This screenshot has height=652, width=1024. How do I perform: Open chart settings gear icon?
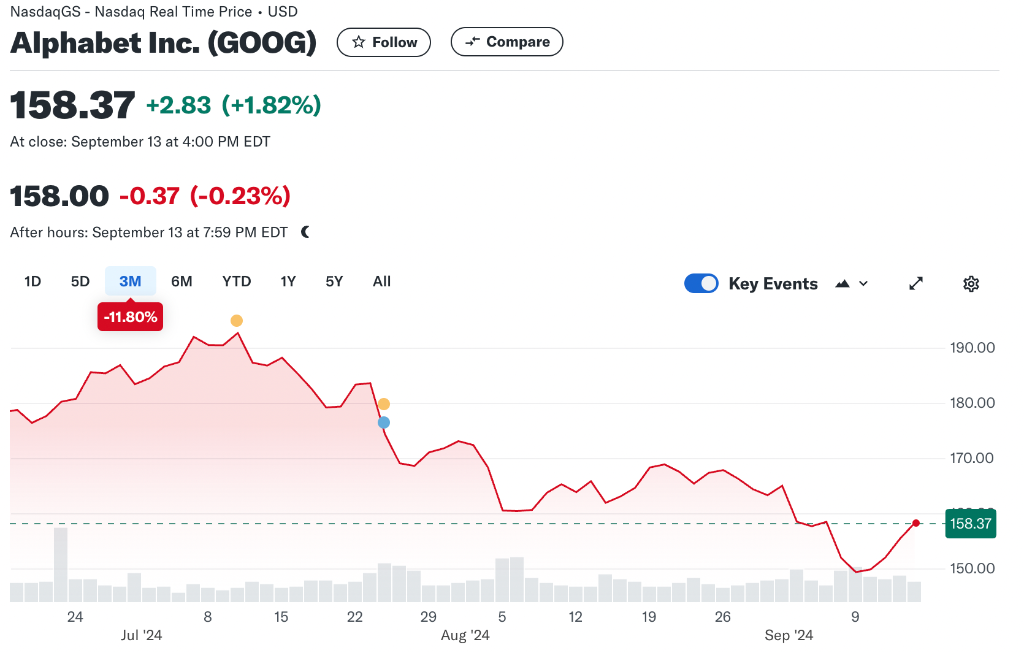pos(970,284)
